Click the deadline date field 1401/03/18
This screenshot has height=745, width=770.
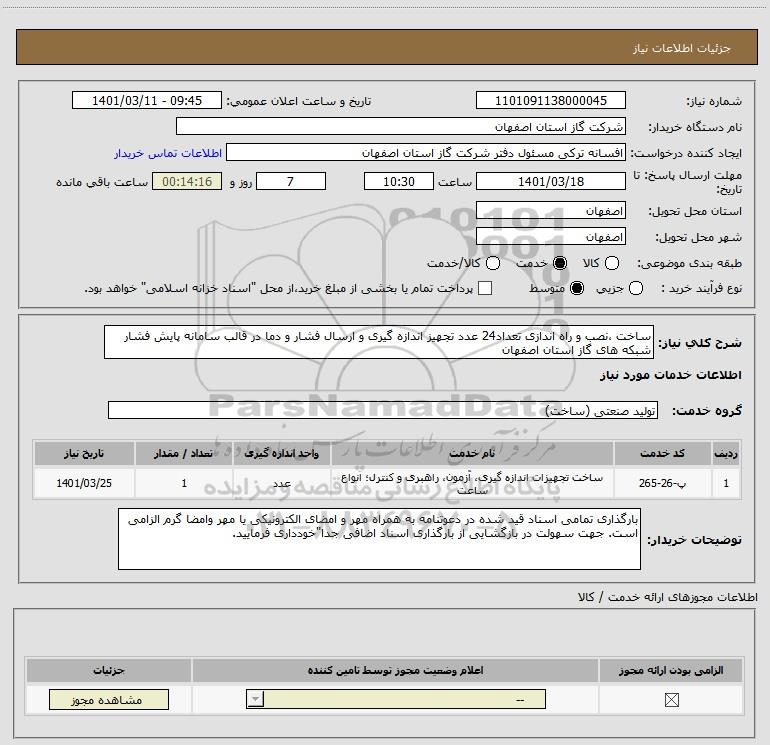[550, 181]
